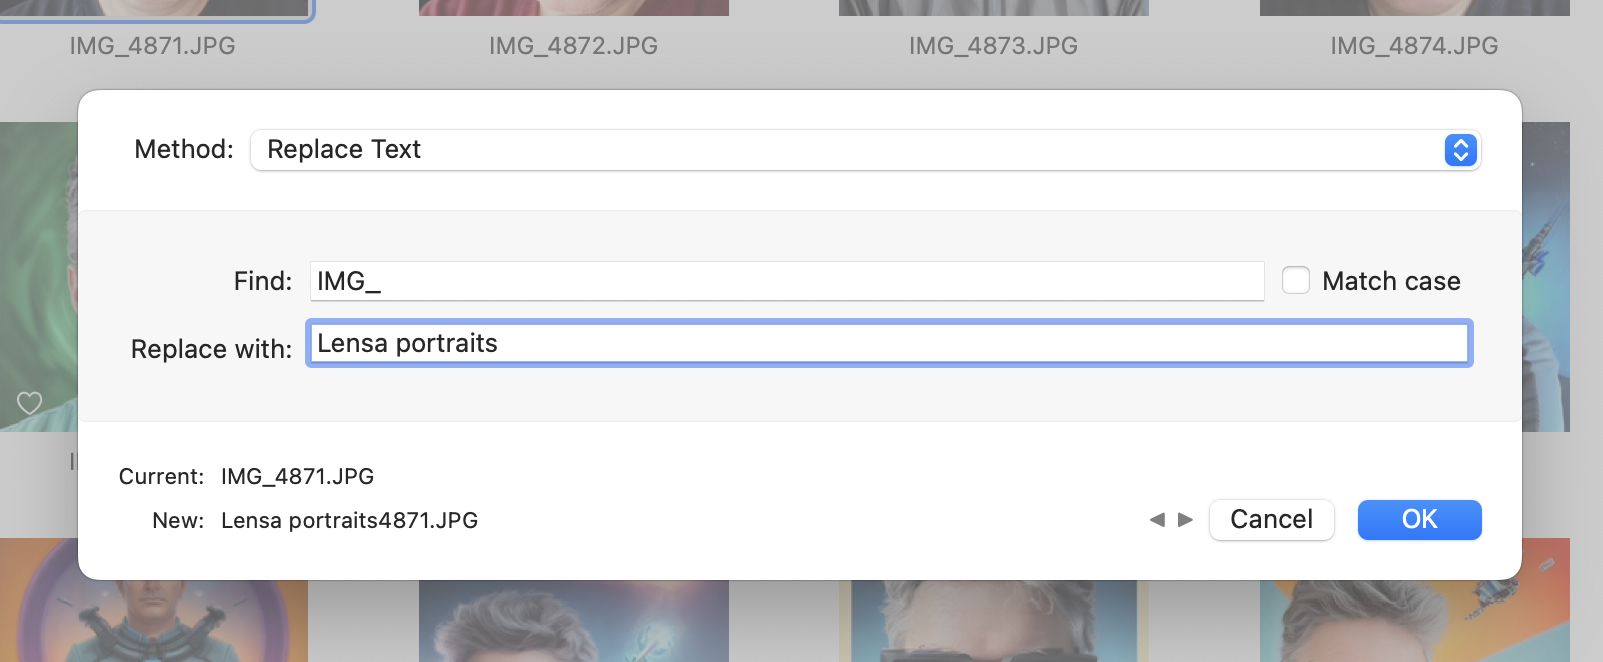Click the Match case label text
Viewport: 1603px width, 662px height.
click(1391, 281)
